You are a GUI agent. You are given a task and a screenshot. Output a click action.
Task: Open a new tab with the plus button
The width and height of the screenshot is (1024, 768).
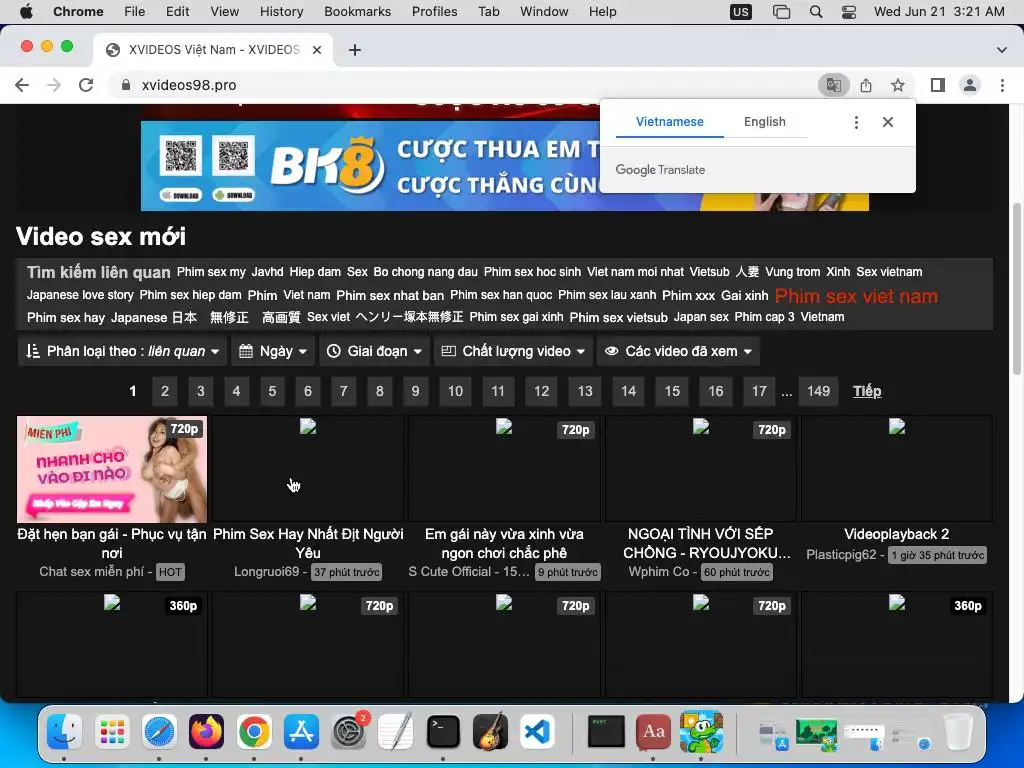355,50
